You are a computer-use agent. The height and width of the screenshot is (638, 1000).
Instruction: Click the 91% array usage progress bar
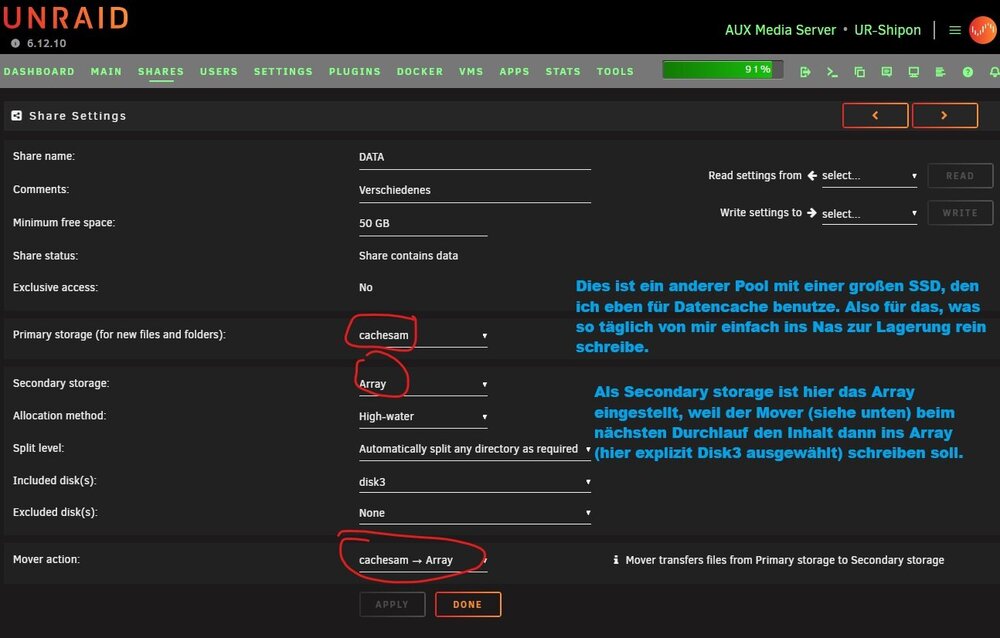pyautogui.click(x=723, y=70)
